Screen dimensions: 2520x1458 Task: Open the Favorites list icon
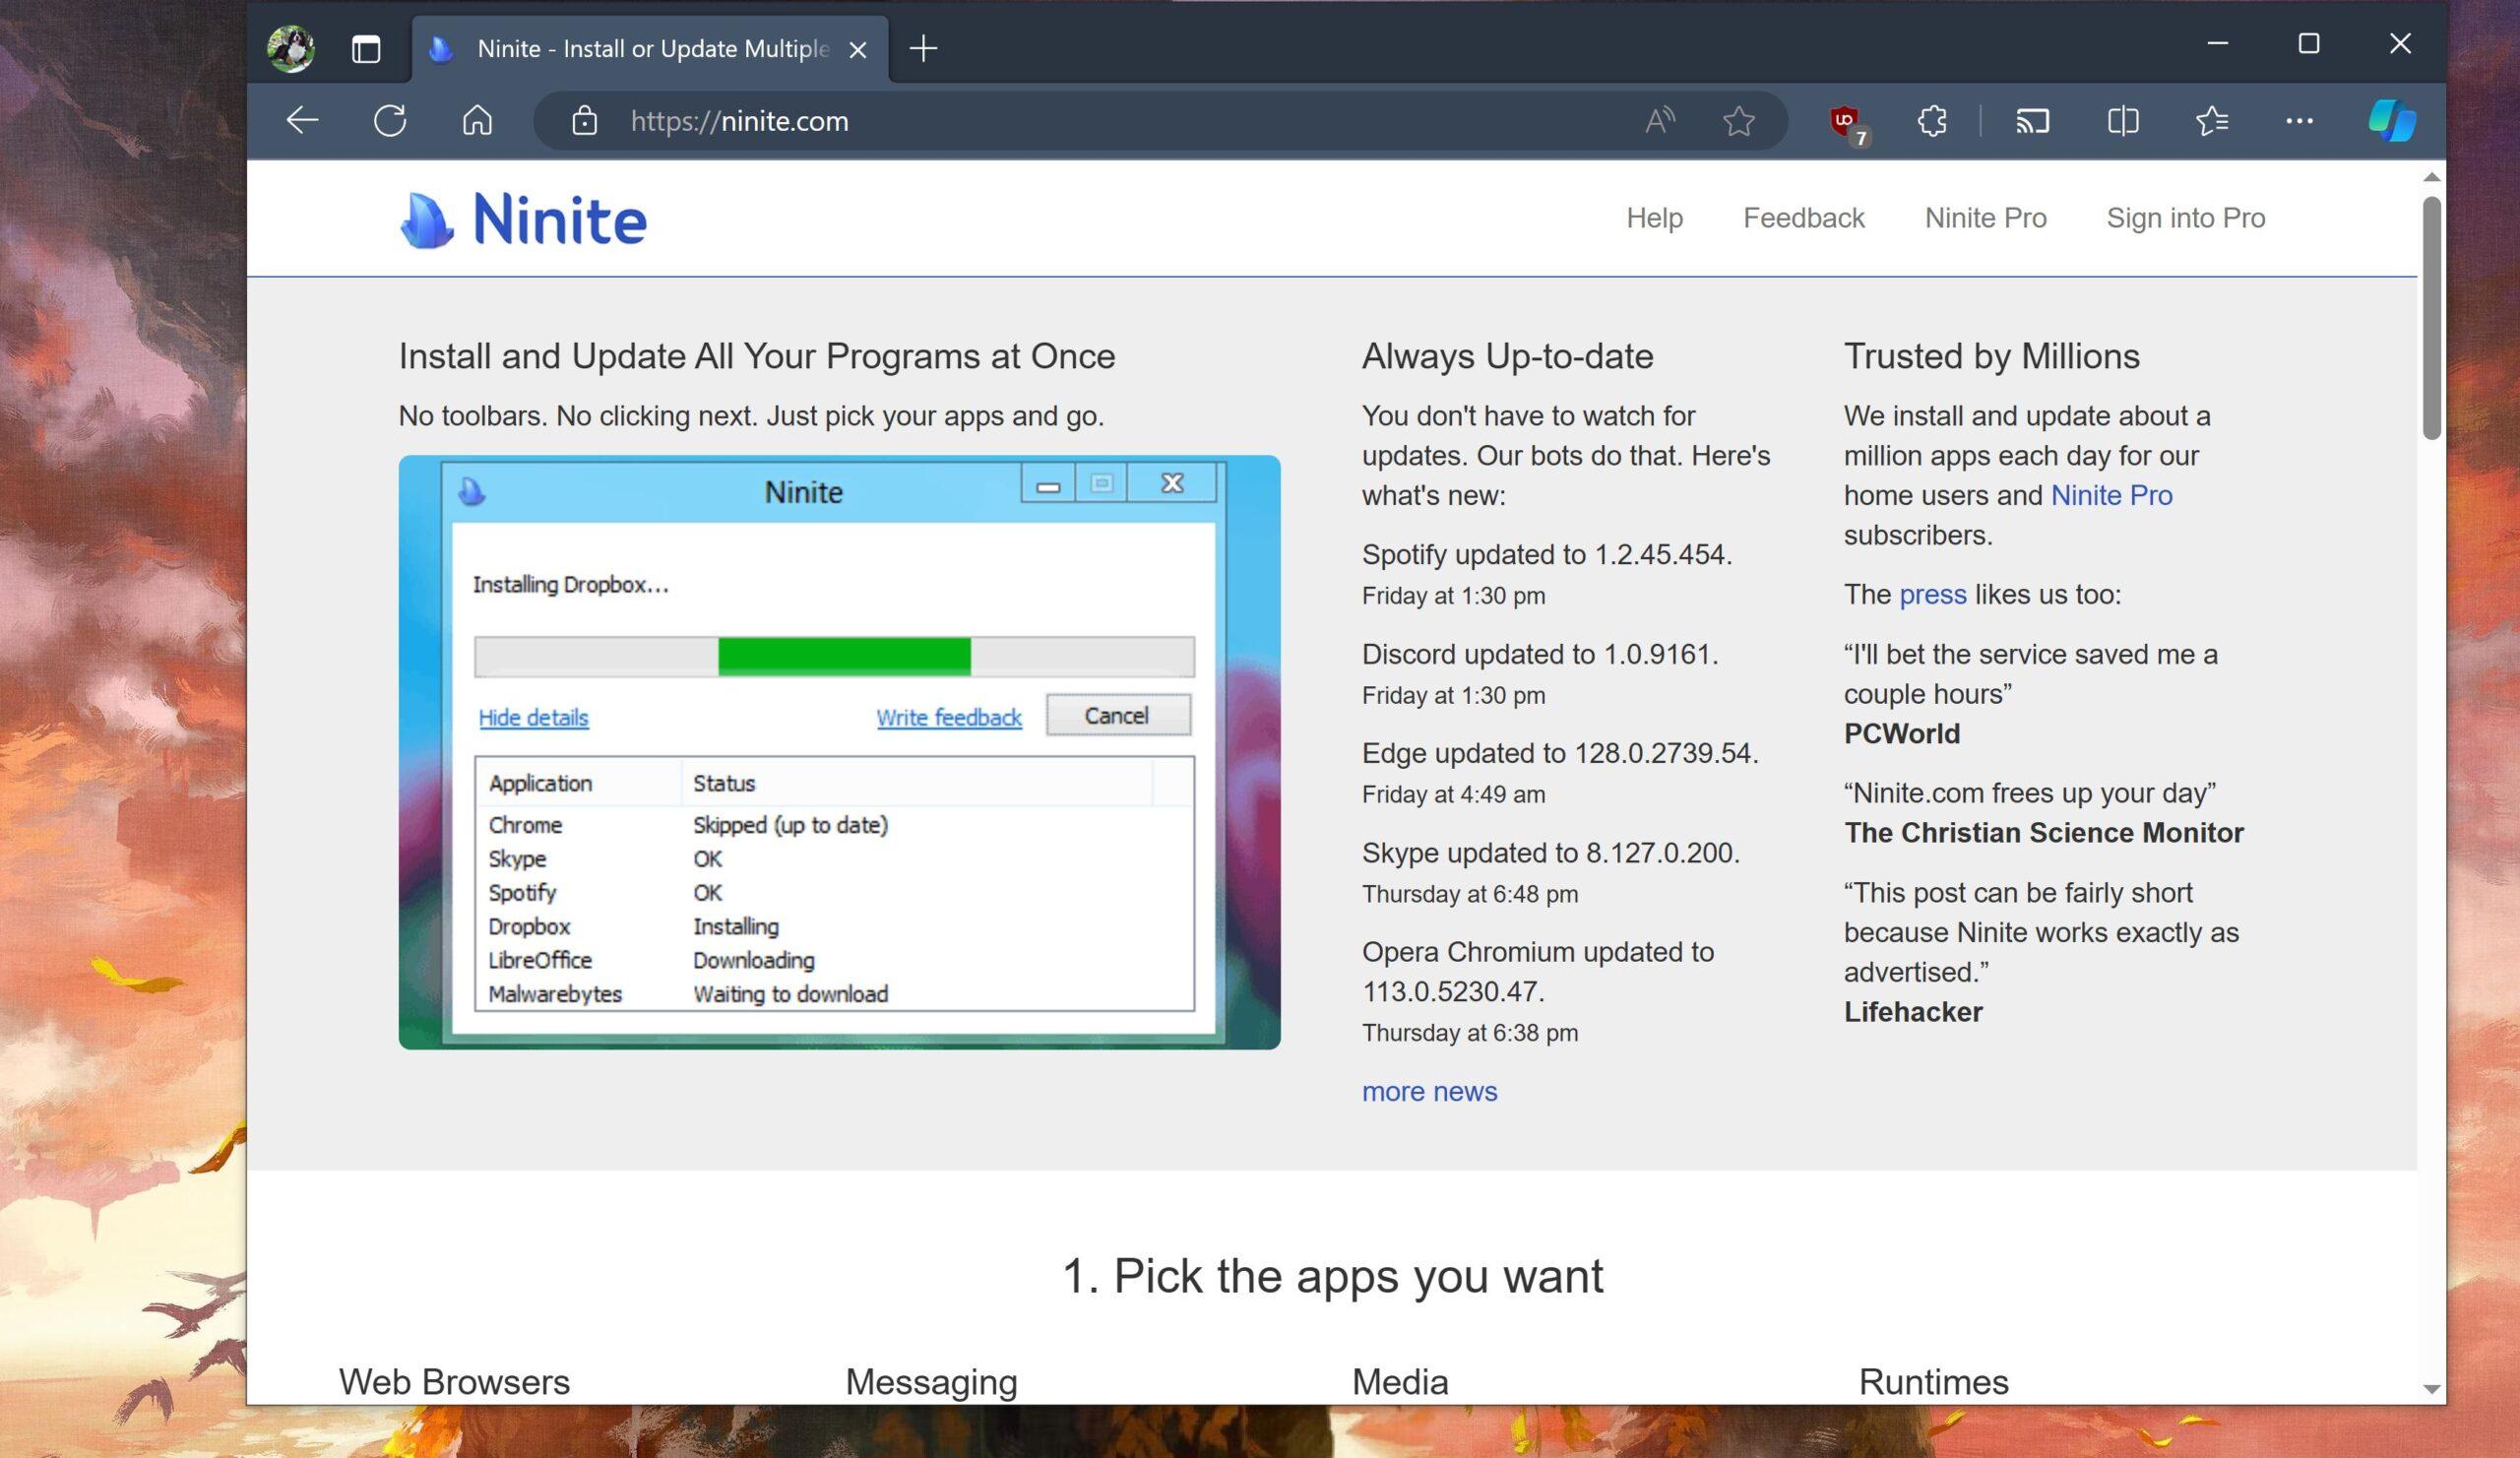(x=2212, y=121)
